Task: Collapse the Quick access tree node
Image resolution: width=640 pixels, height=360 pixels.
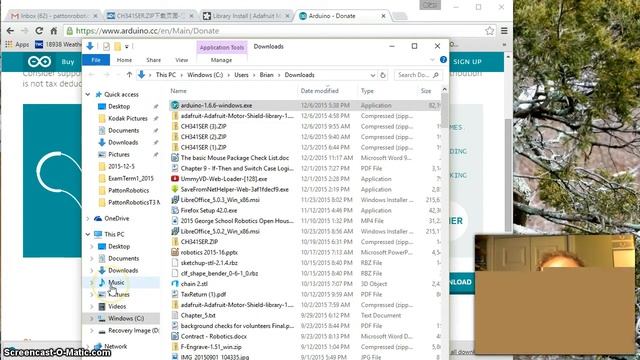Action: coord(88,94)
